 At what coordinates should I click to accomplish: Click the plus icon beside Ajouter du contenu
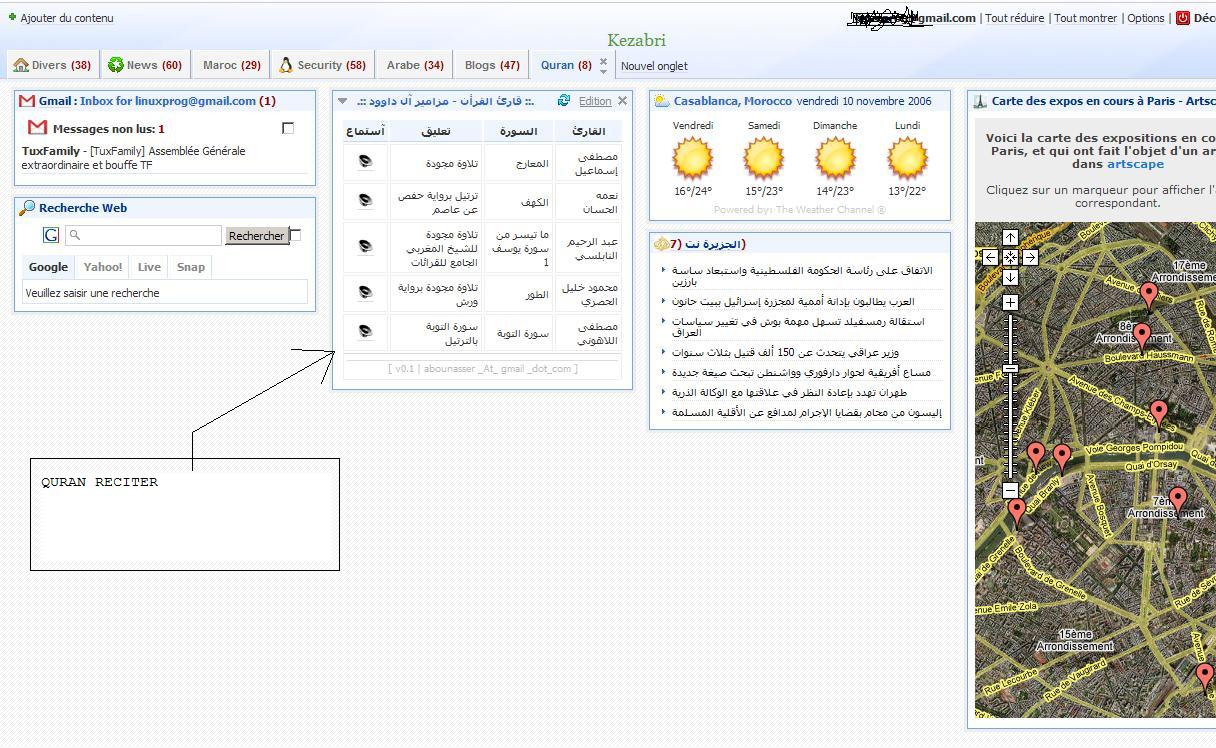12,17
